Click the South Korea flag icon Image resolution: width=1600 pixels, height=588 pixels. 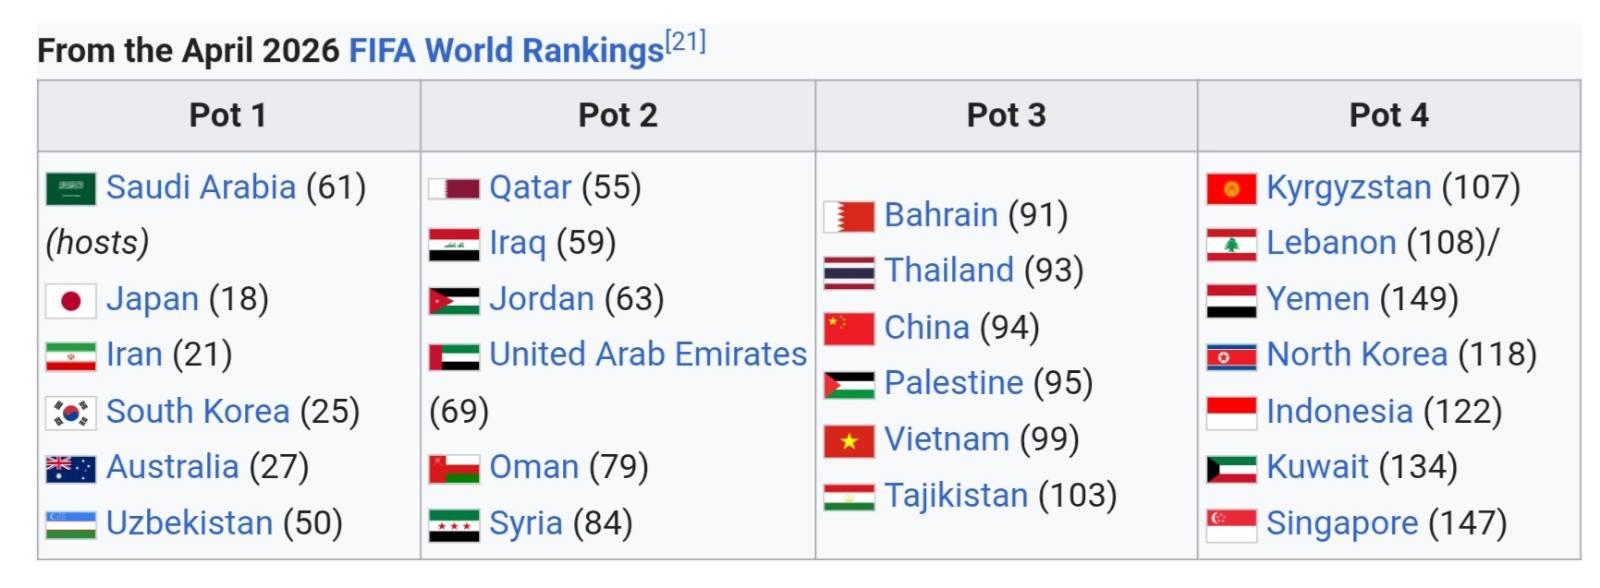click(71, 412)
